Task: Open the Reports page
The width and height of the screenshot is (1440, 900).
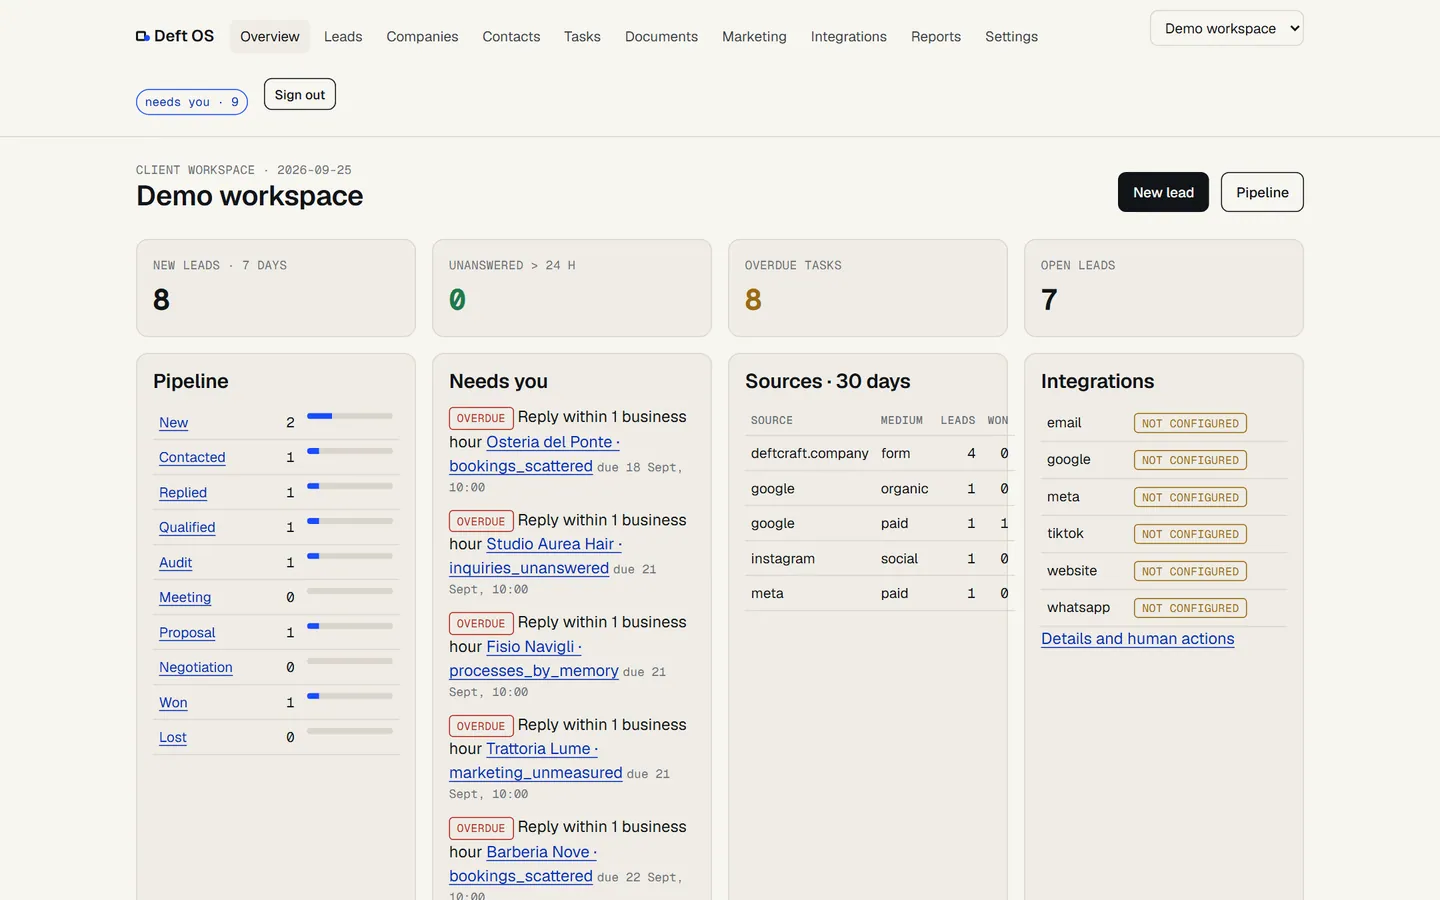Action: coord(936,36)
